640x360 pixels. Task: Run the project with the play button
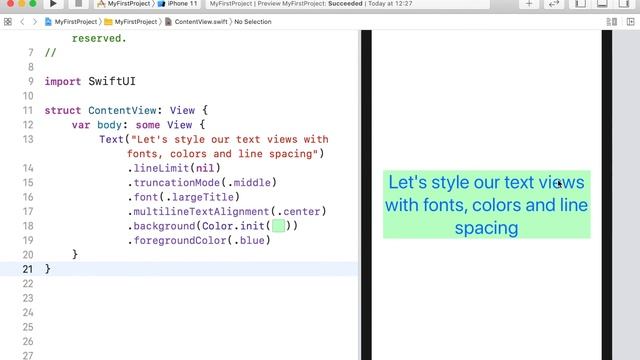[53, 4]
